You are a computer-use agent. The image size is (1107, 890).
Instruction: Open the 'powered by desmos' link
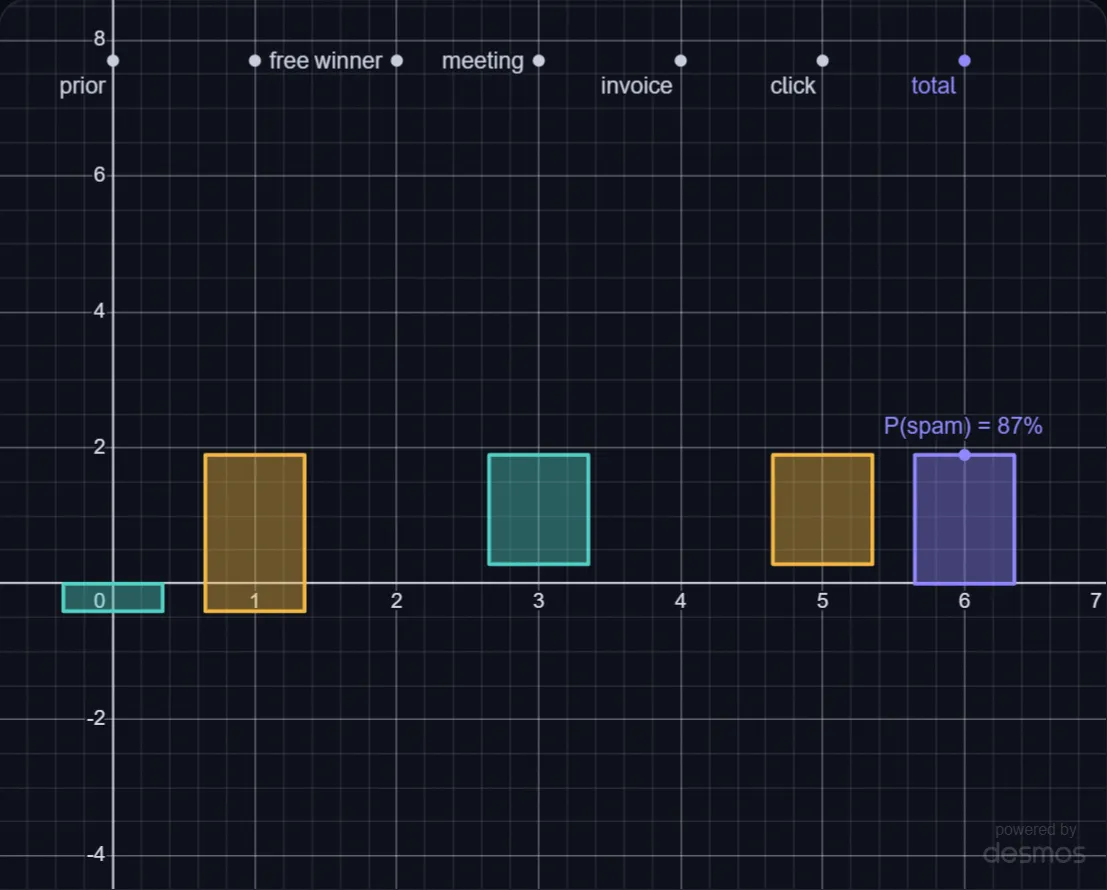[1034, 844]
